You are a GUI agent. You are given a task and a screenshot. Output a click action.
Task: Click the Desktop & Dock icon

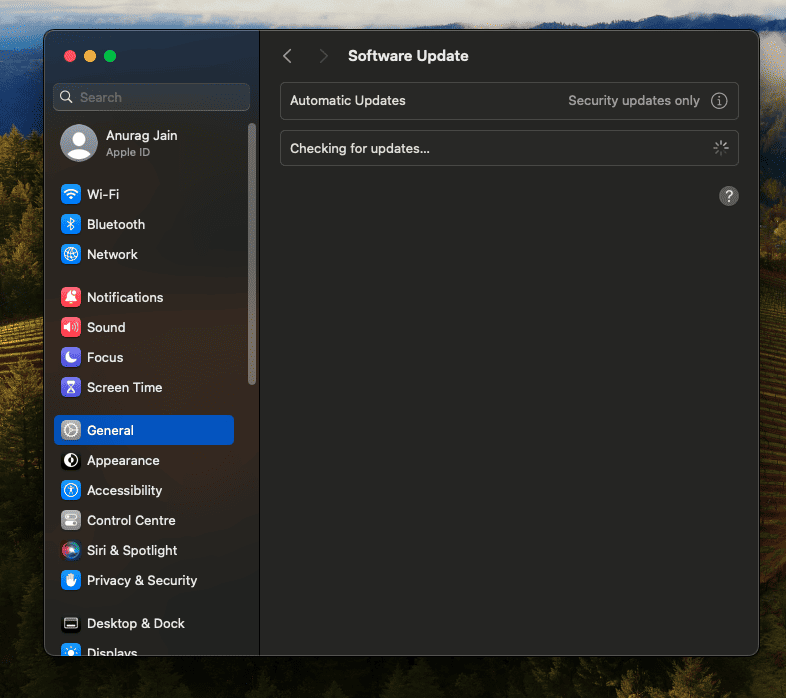click(x=71, y=623)
